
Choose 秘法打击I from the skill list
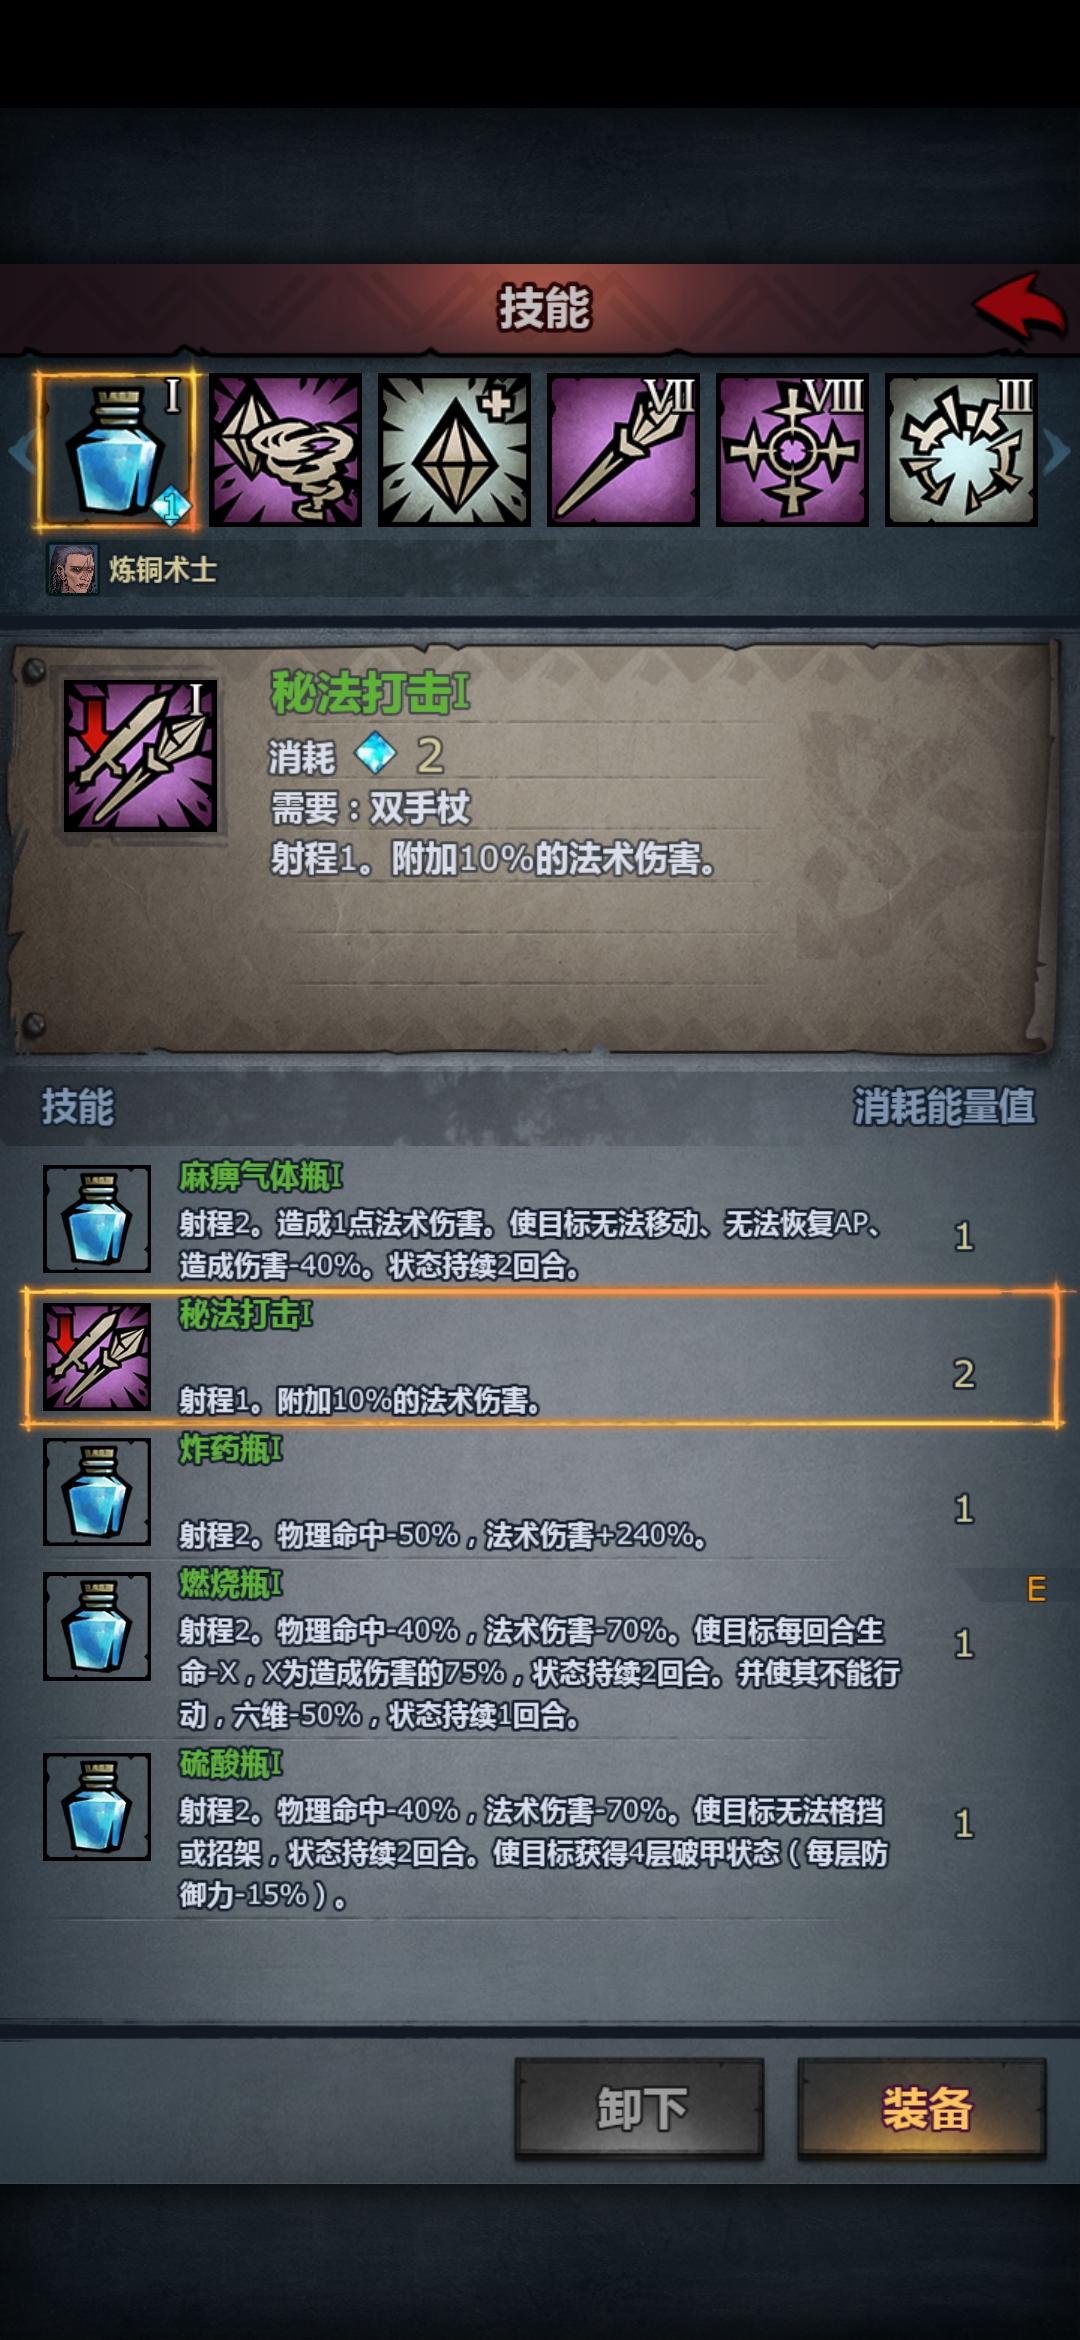pyautogui.click(x=540, y=1357)
